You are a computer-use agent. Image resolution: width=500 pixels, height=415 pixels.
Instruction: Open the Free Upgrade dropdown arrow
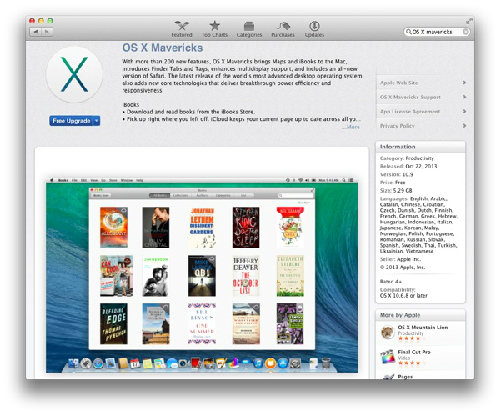coord(97,121)
